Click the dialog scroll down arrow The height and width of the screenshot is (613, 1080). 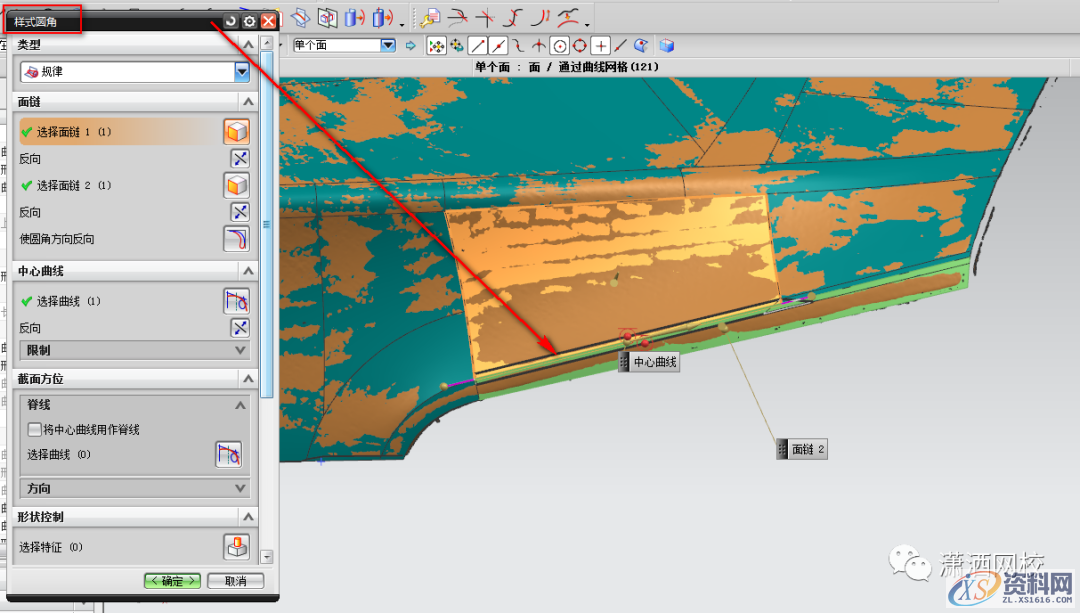point(266,556)
